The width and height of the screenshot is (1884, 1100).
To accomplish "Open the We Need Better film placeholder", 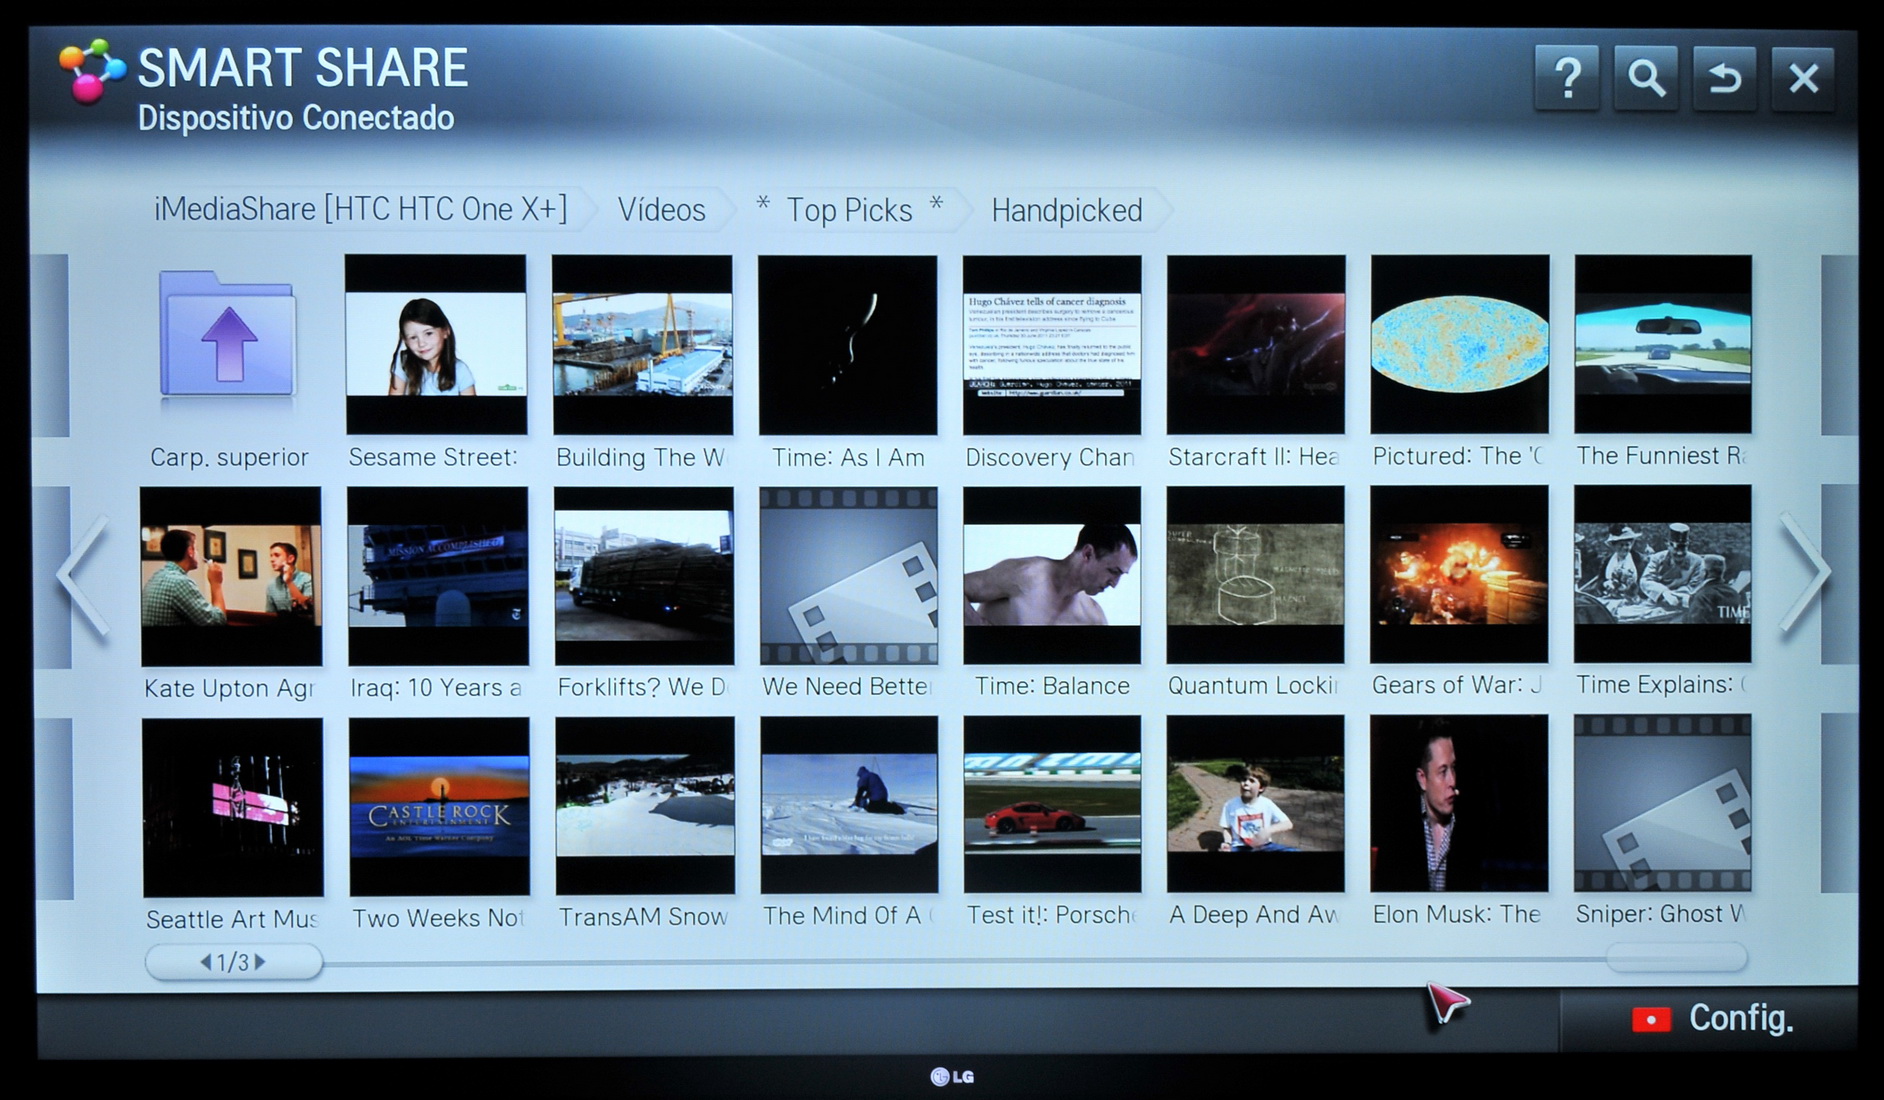I will pos(848,576).
